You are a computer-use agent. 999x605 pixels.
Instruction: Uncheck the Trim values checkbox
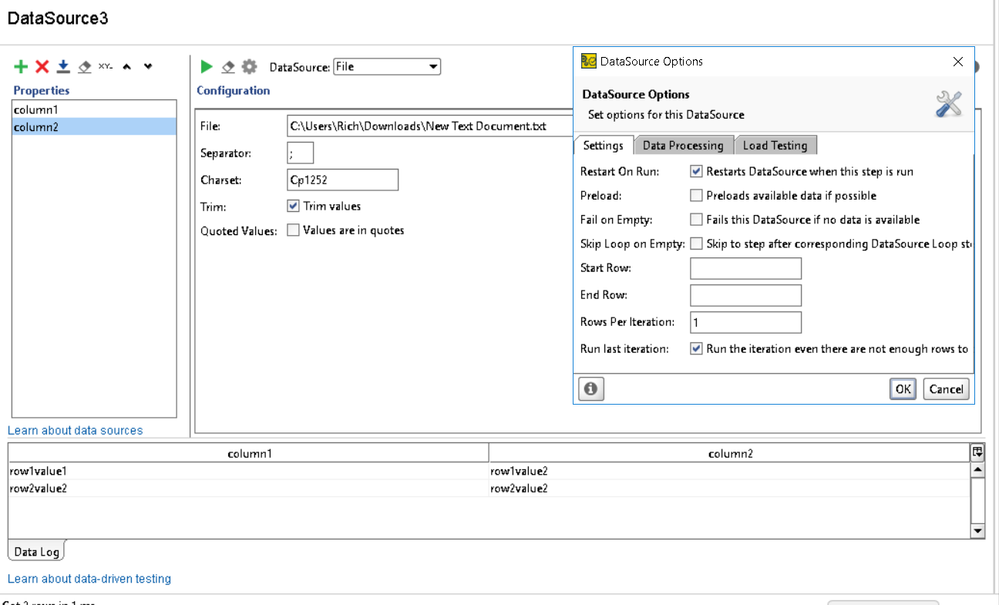tap(293, 206)
